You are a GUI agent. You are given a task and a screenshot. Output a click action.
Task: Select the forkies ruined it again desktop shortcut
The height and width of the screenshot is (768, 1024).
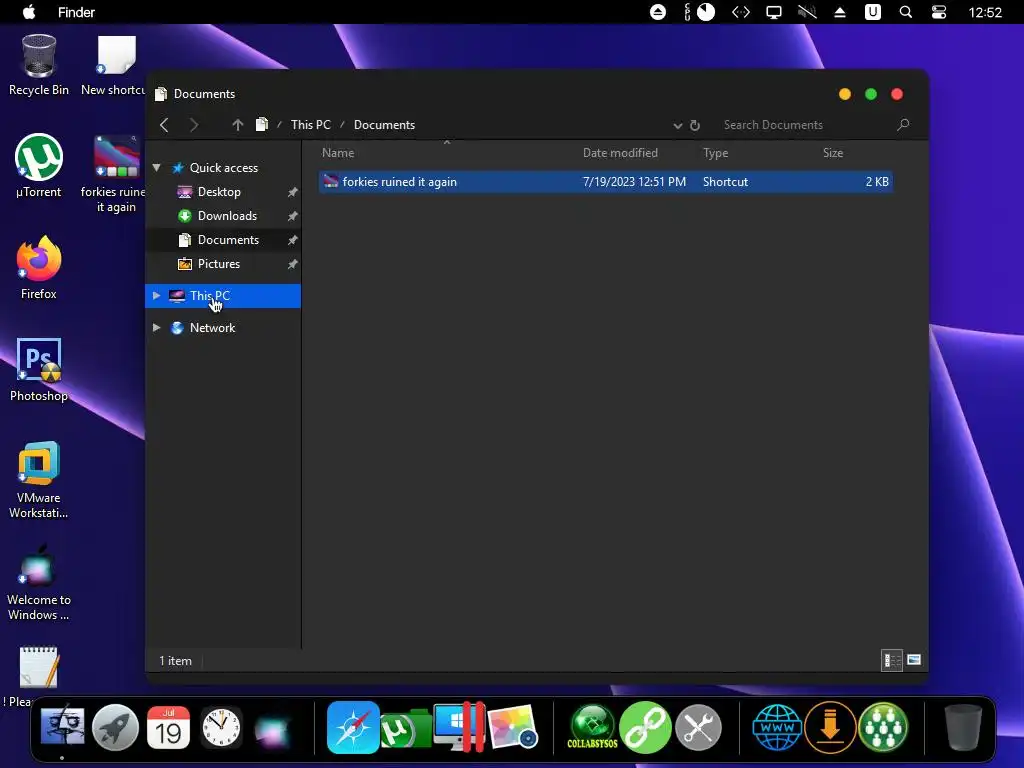click(115, 174)
